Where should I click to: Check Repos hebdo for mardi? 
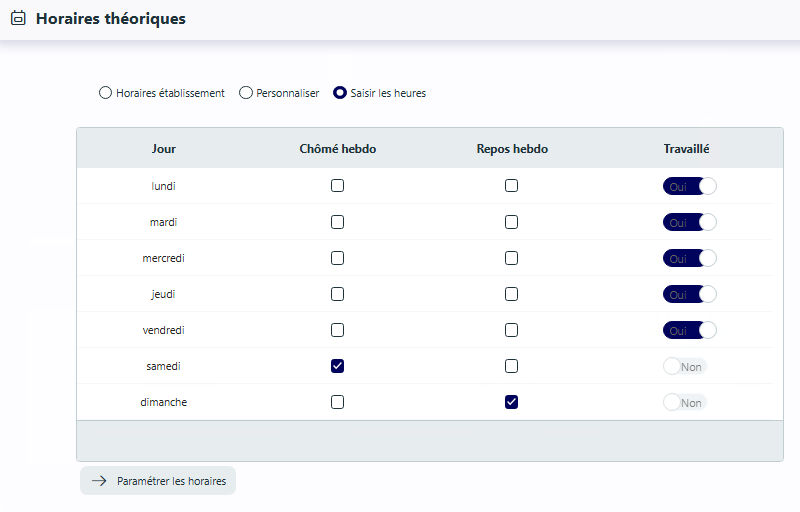pyautogui.click(x=511, y=222)
